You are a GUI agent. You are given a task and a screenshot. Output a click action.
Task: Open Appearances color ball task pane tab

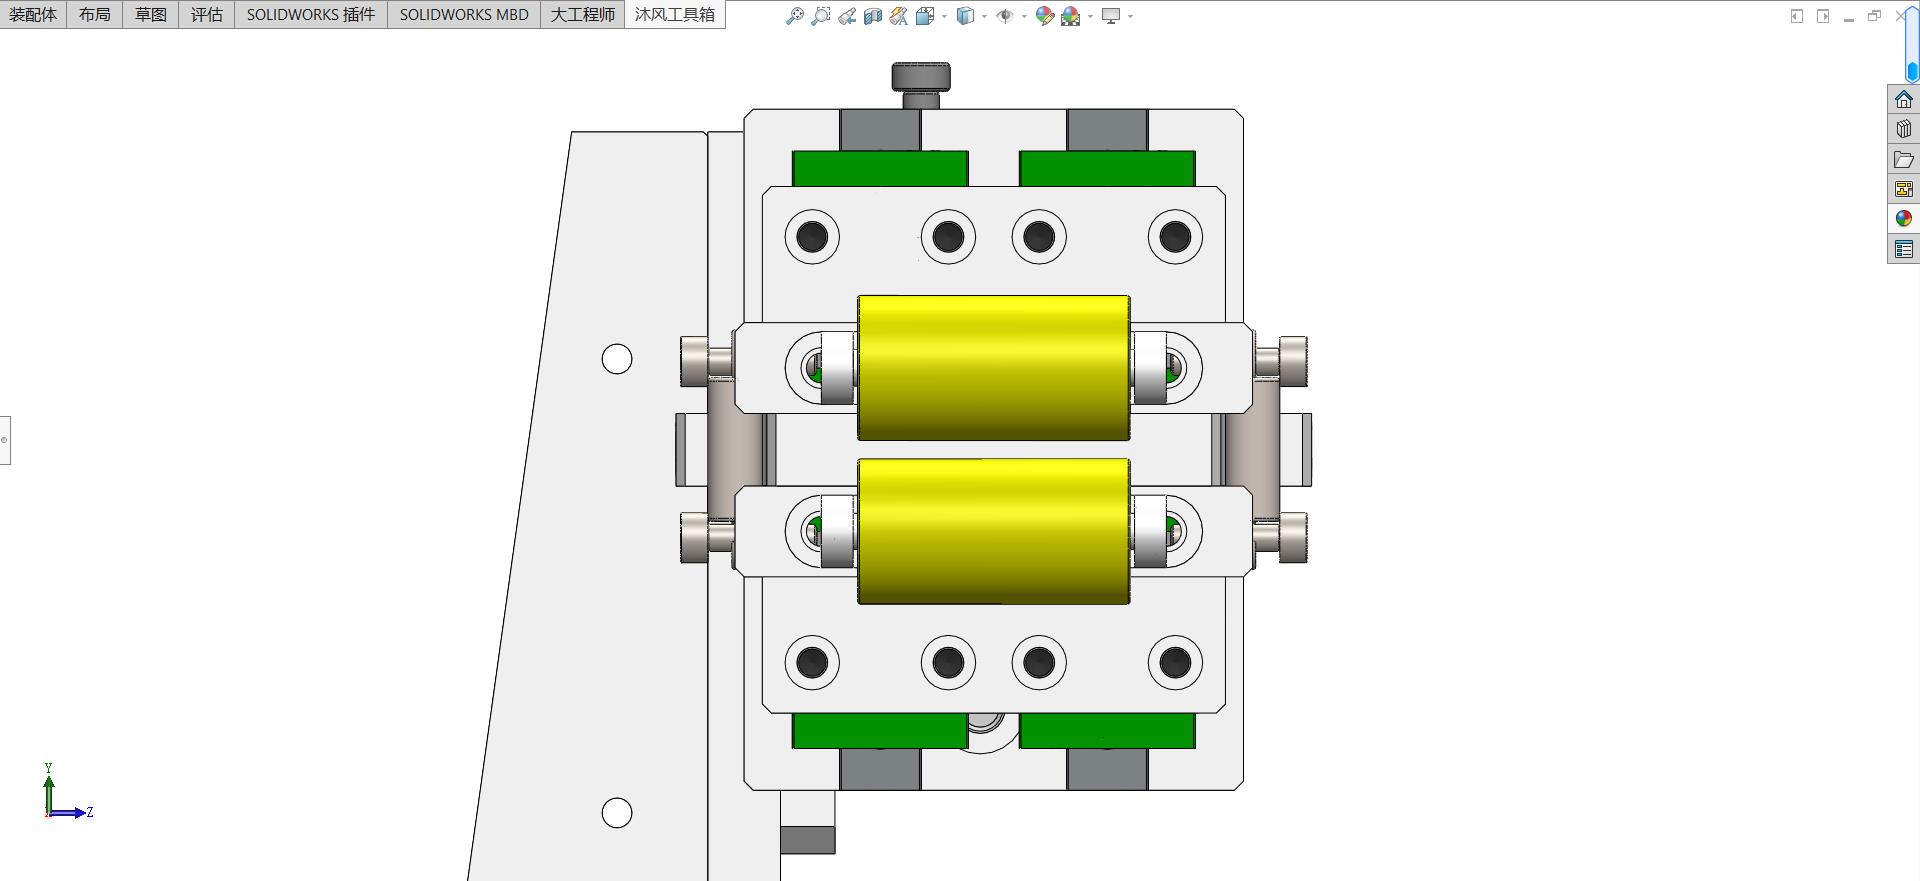[x=1904, y=219]
